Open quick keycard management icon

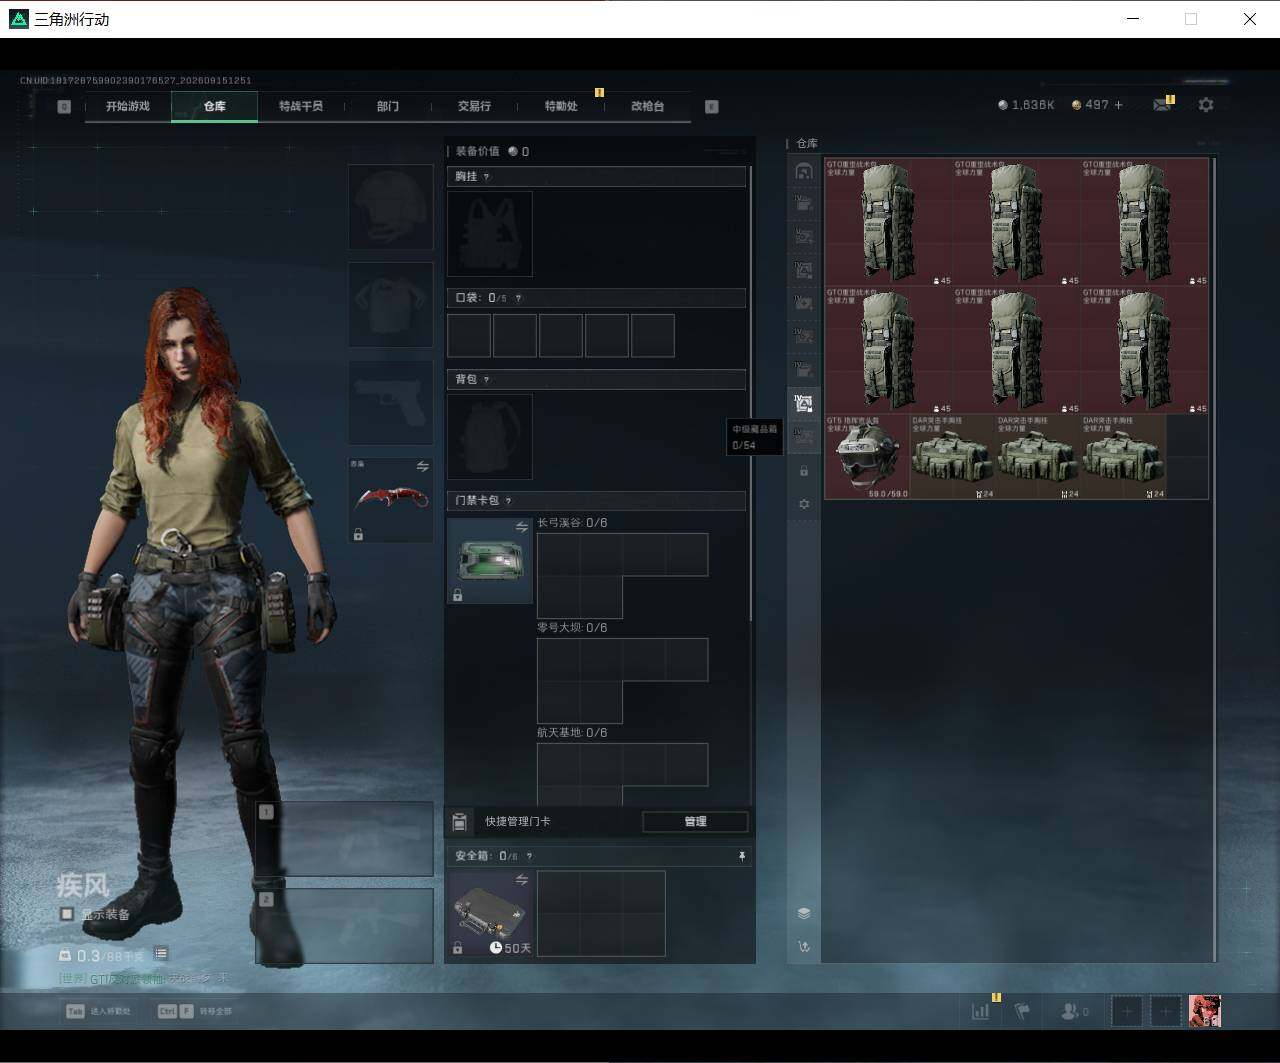(x=460, y=822)
